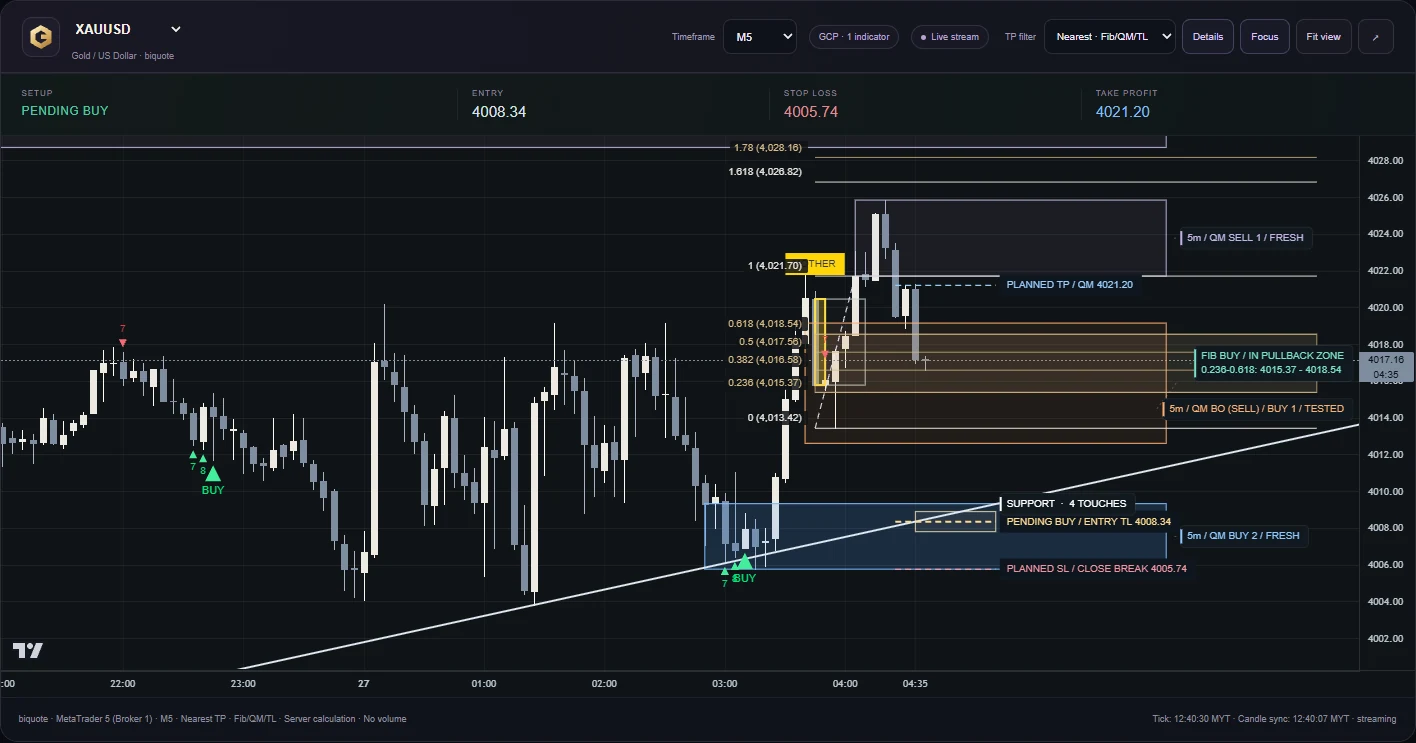Click the Focus button
The image size is (1416, 743).
click(1265, 37)
